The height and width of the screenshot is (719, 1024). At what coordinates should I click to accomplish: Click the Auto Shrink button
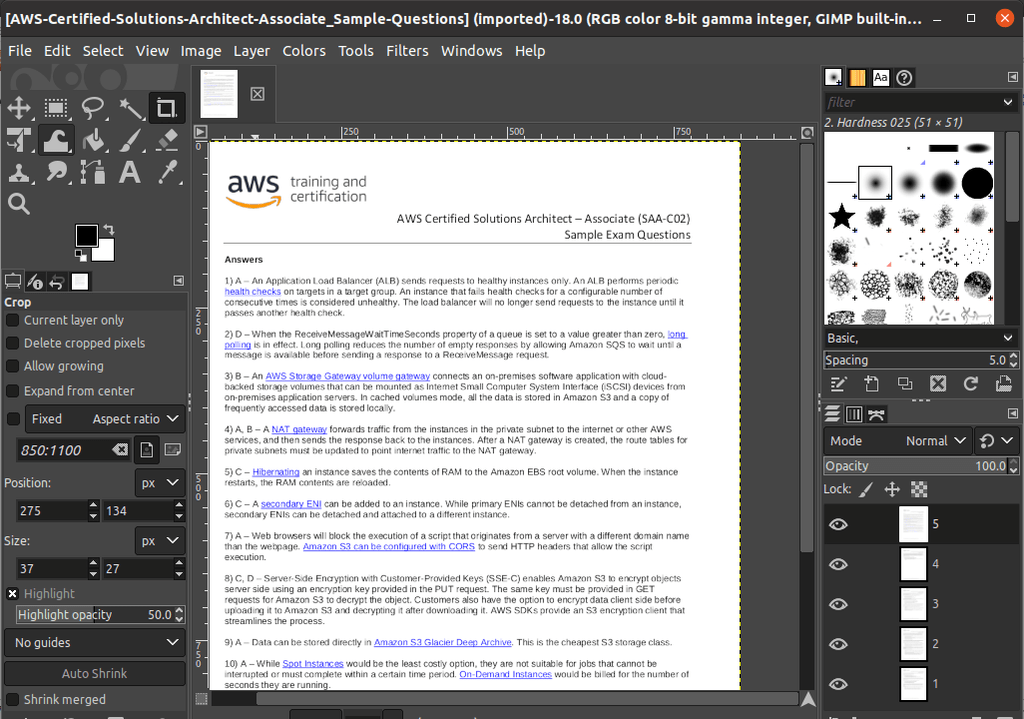[95, 673]
